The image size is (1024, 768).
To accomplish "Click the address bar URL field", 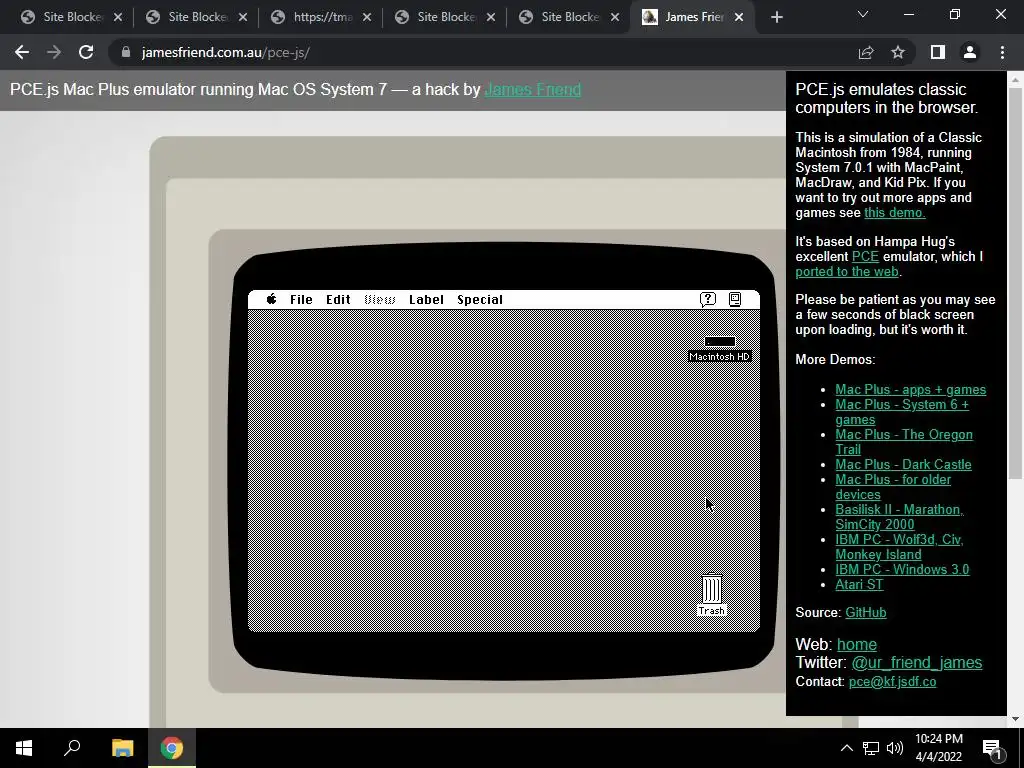I will tap(483, 52).
